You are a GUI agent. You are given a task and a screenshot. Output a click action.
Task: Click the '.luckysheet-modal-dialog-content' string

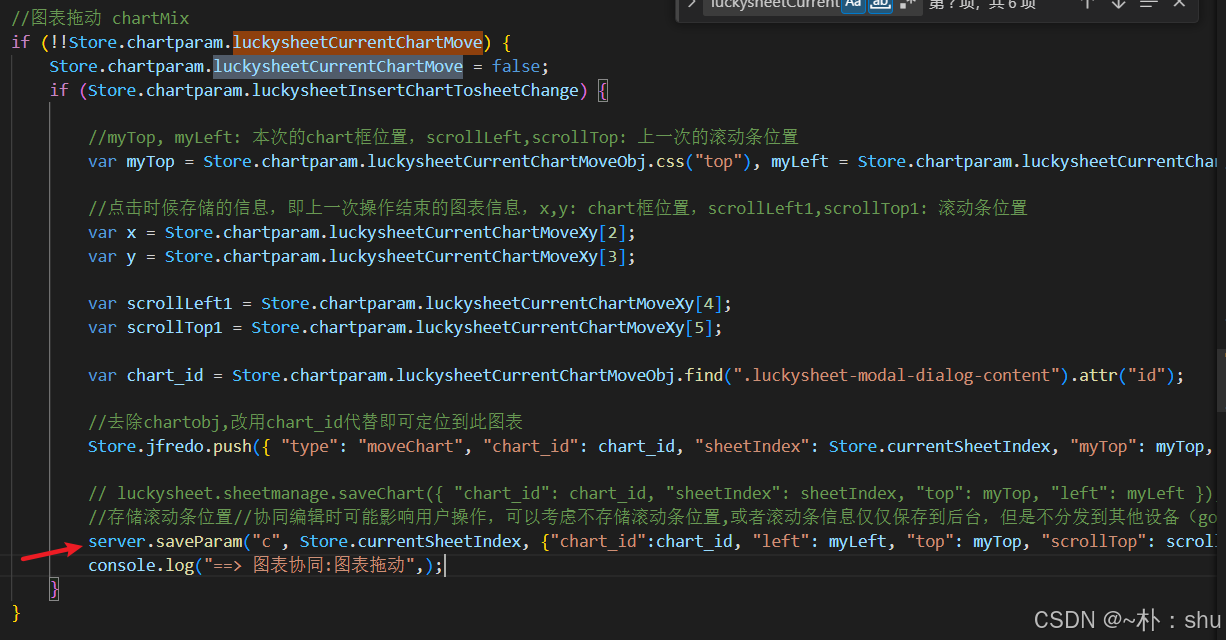[x=898, y=375]
